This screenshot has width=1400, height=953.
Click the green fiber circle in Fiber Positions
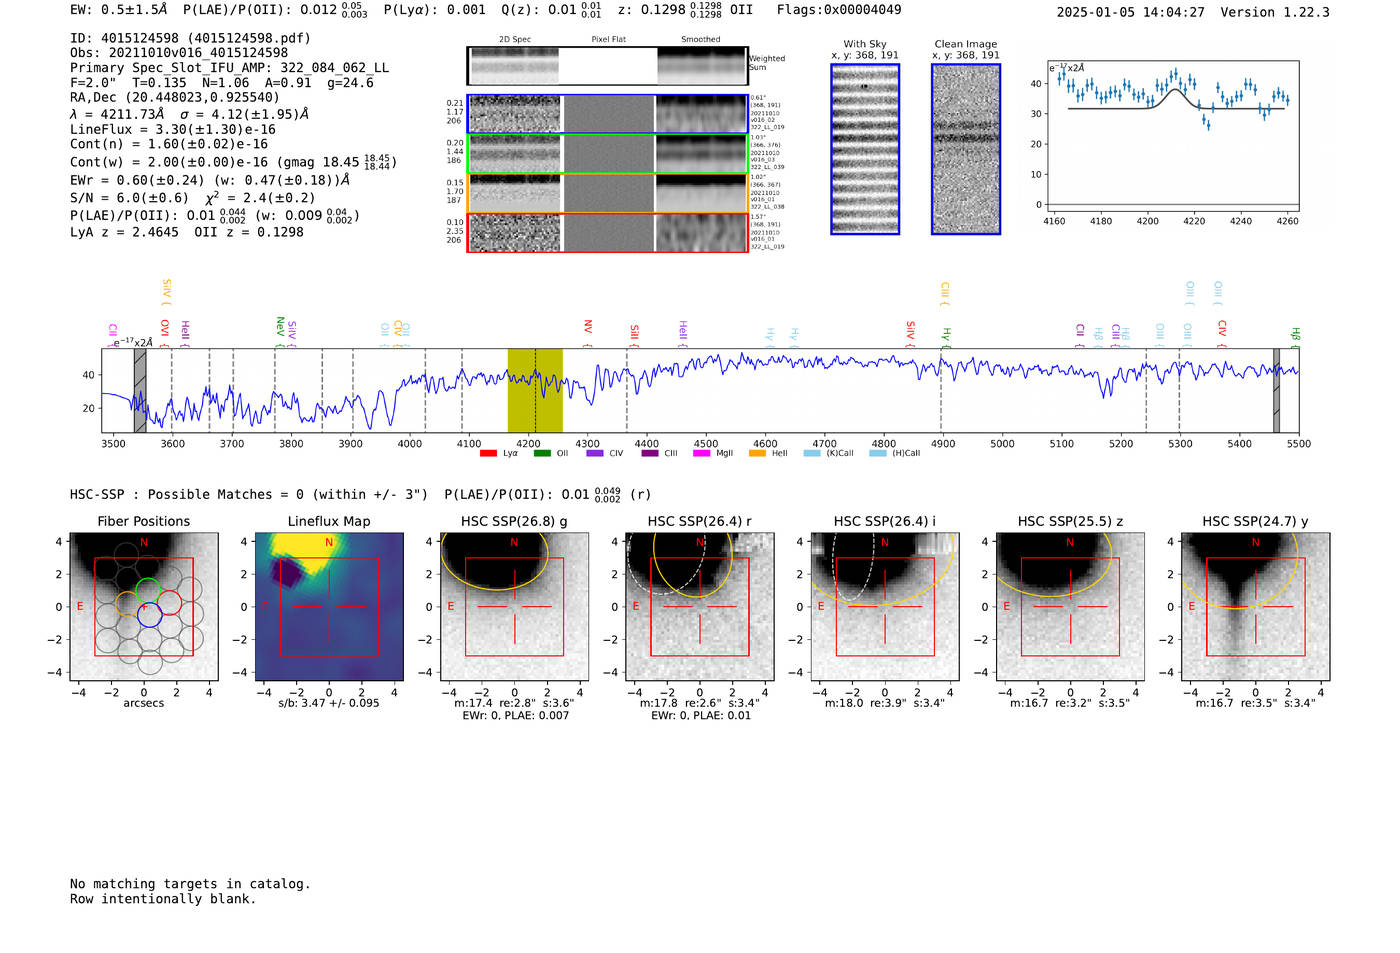click(147, 589)
